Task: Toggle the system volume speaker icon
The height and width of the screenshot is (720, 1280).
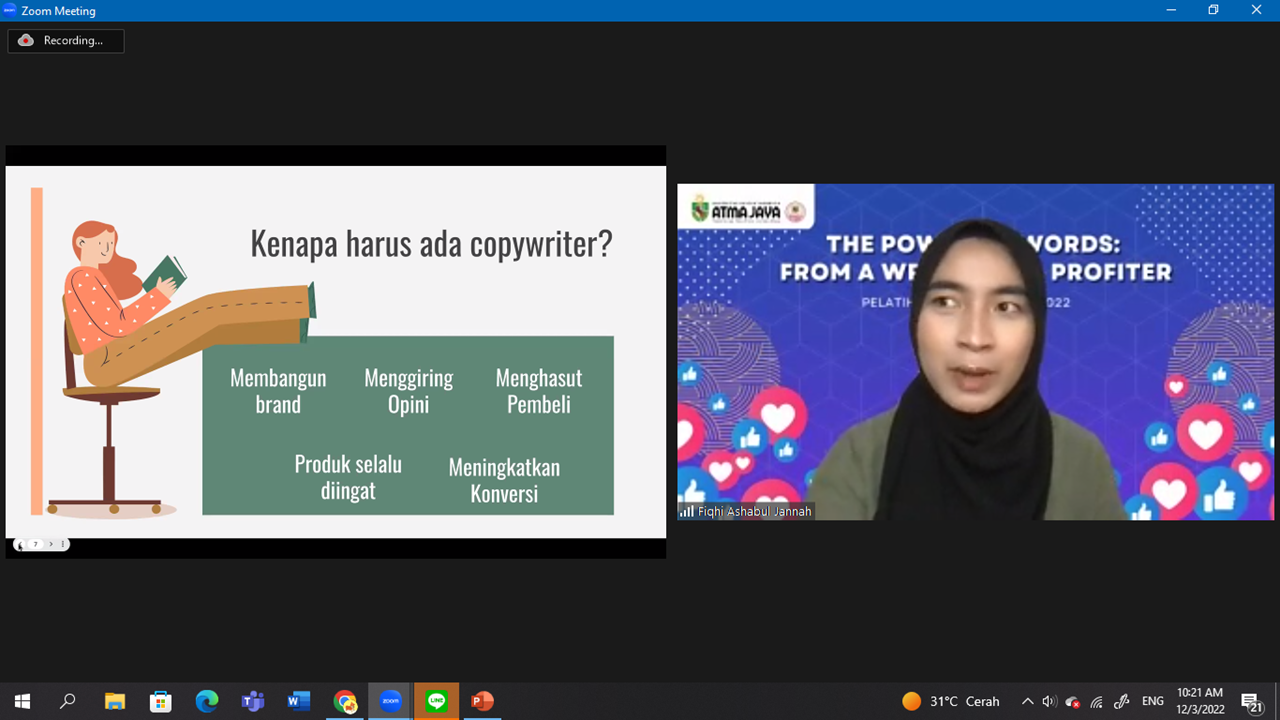Action: 1048,701
